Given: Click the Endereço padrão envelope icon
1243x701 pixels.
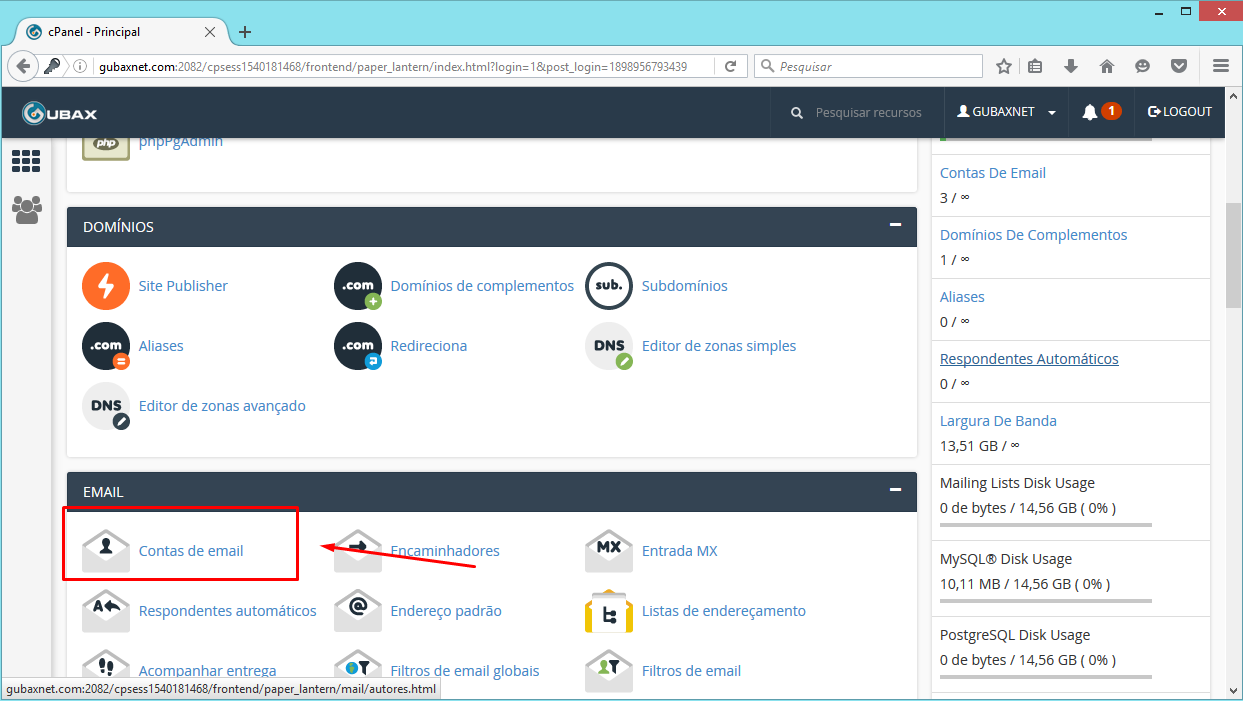Looking at the screenshot, I should pos(358,611).
